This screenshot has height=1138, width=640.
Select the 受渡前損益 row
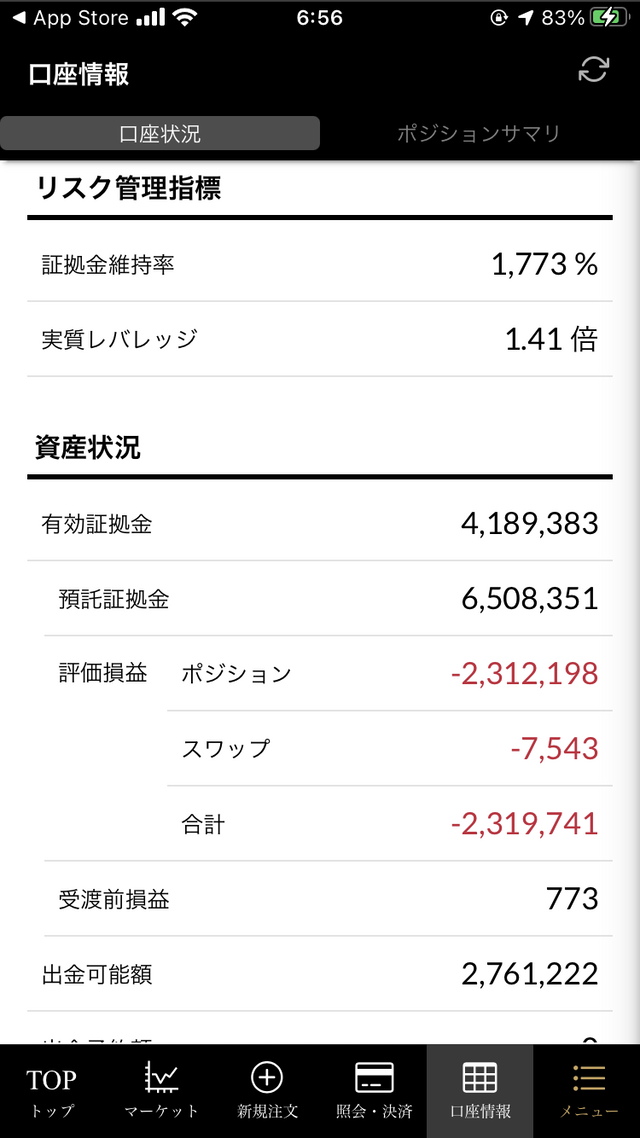[x=329, y=899]
